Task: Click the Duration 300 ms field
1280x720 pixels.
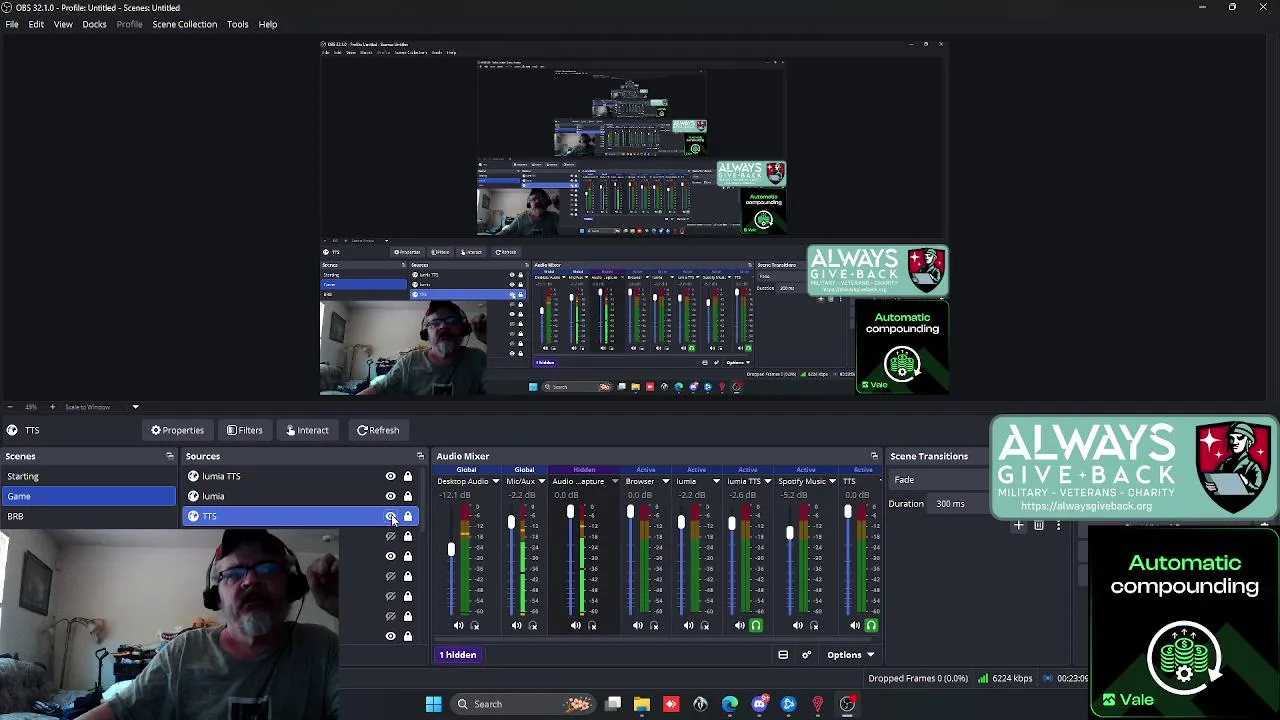Action: tap(958, 504)
